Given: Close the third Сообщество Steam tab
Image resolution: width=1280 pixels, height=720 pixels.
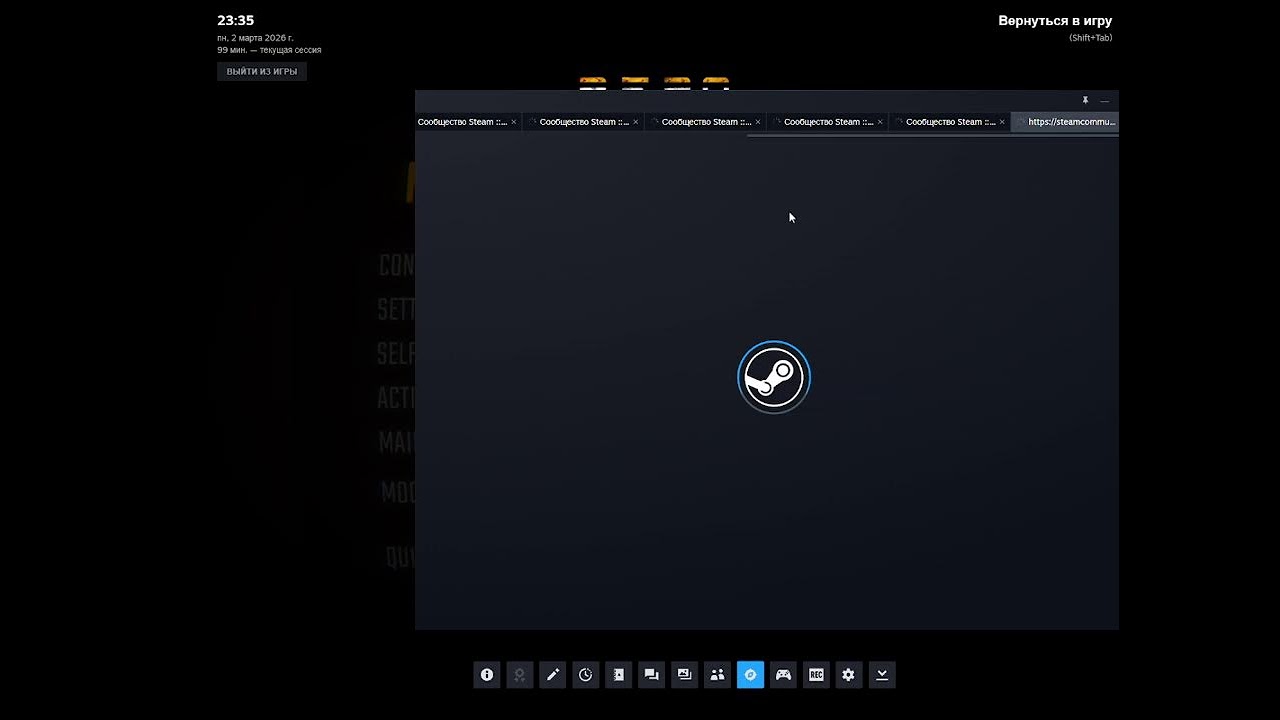Looking at the screenshot, I should tap(758, 122).
